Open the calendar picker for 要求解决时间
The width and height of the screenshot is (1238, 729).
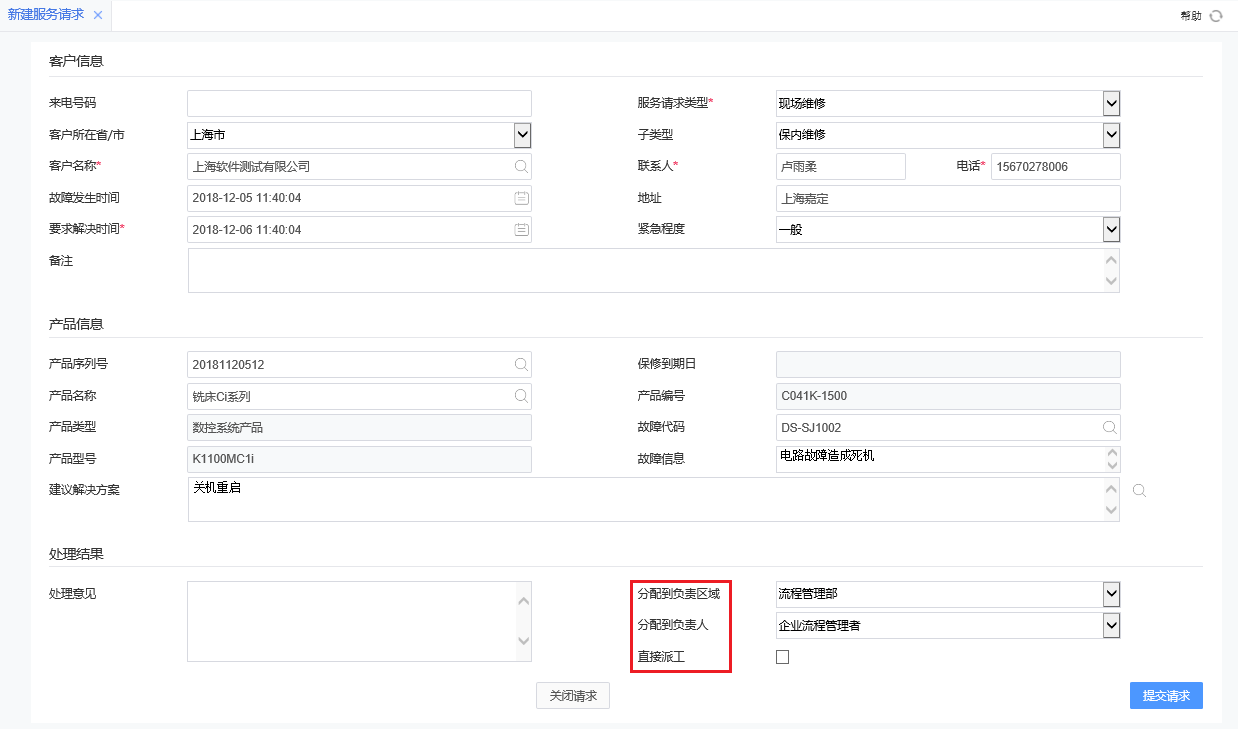click(520, 229)
